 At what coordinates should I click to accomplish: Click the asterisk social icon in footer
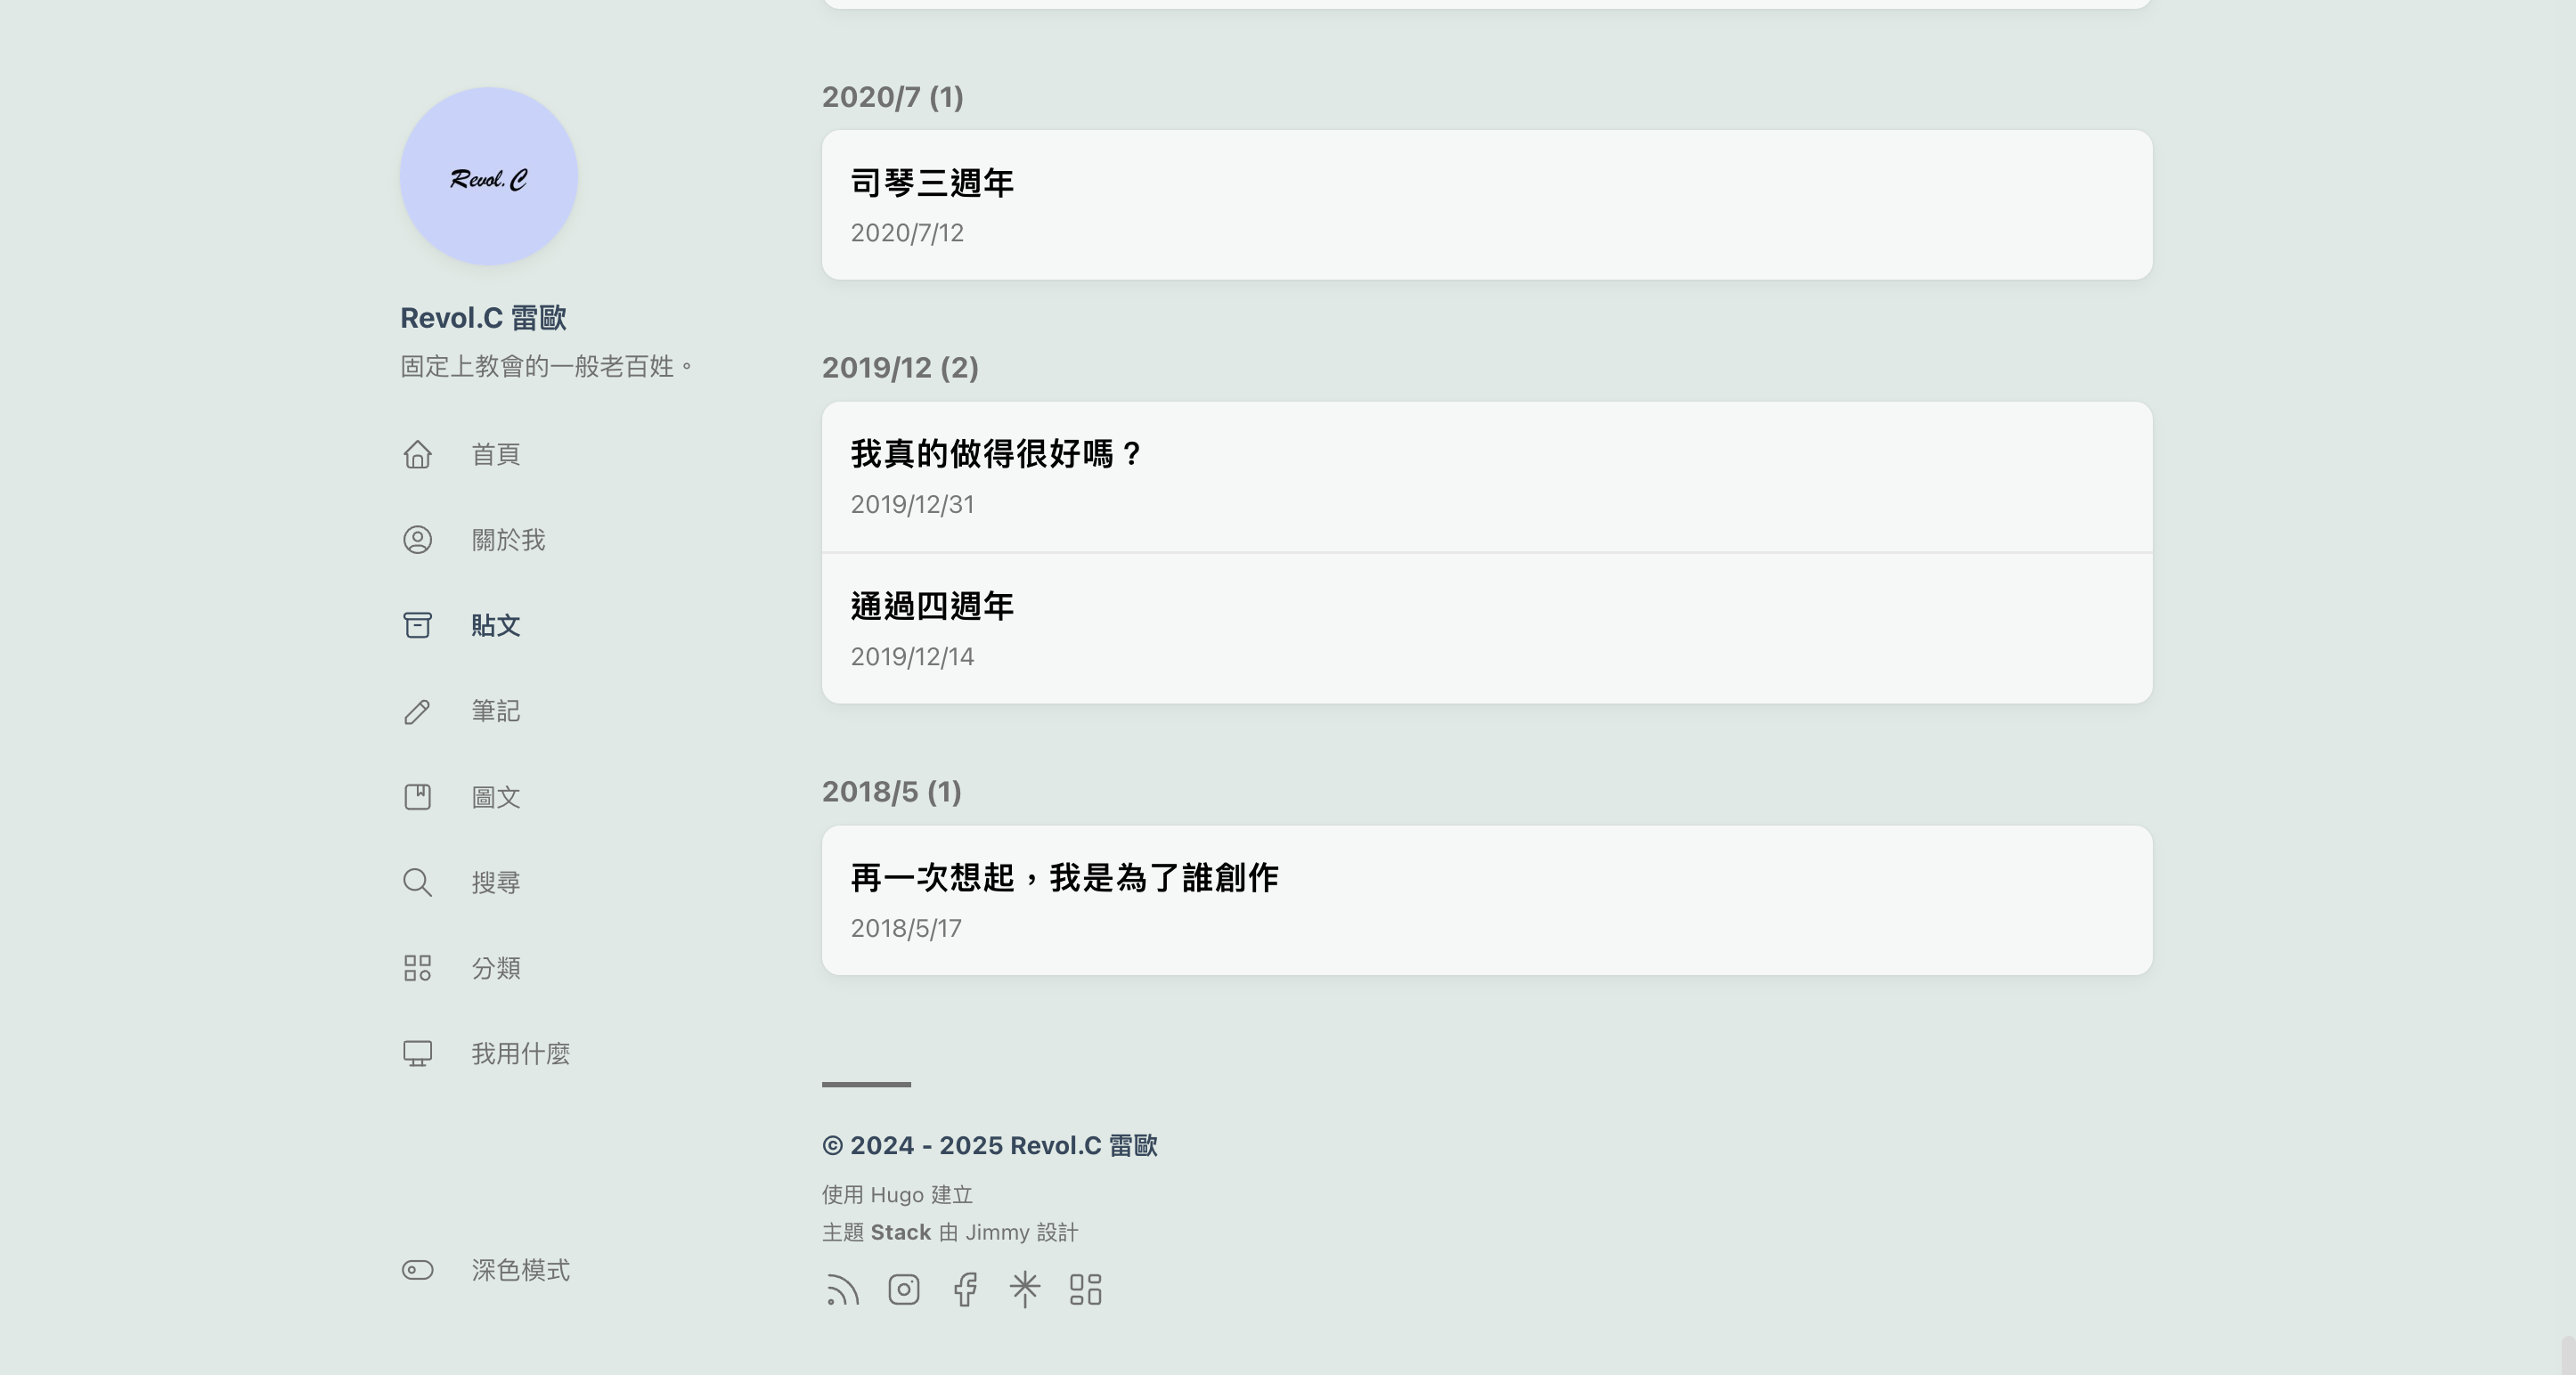1025,1290
